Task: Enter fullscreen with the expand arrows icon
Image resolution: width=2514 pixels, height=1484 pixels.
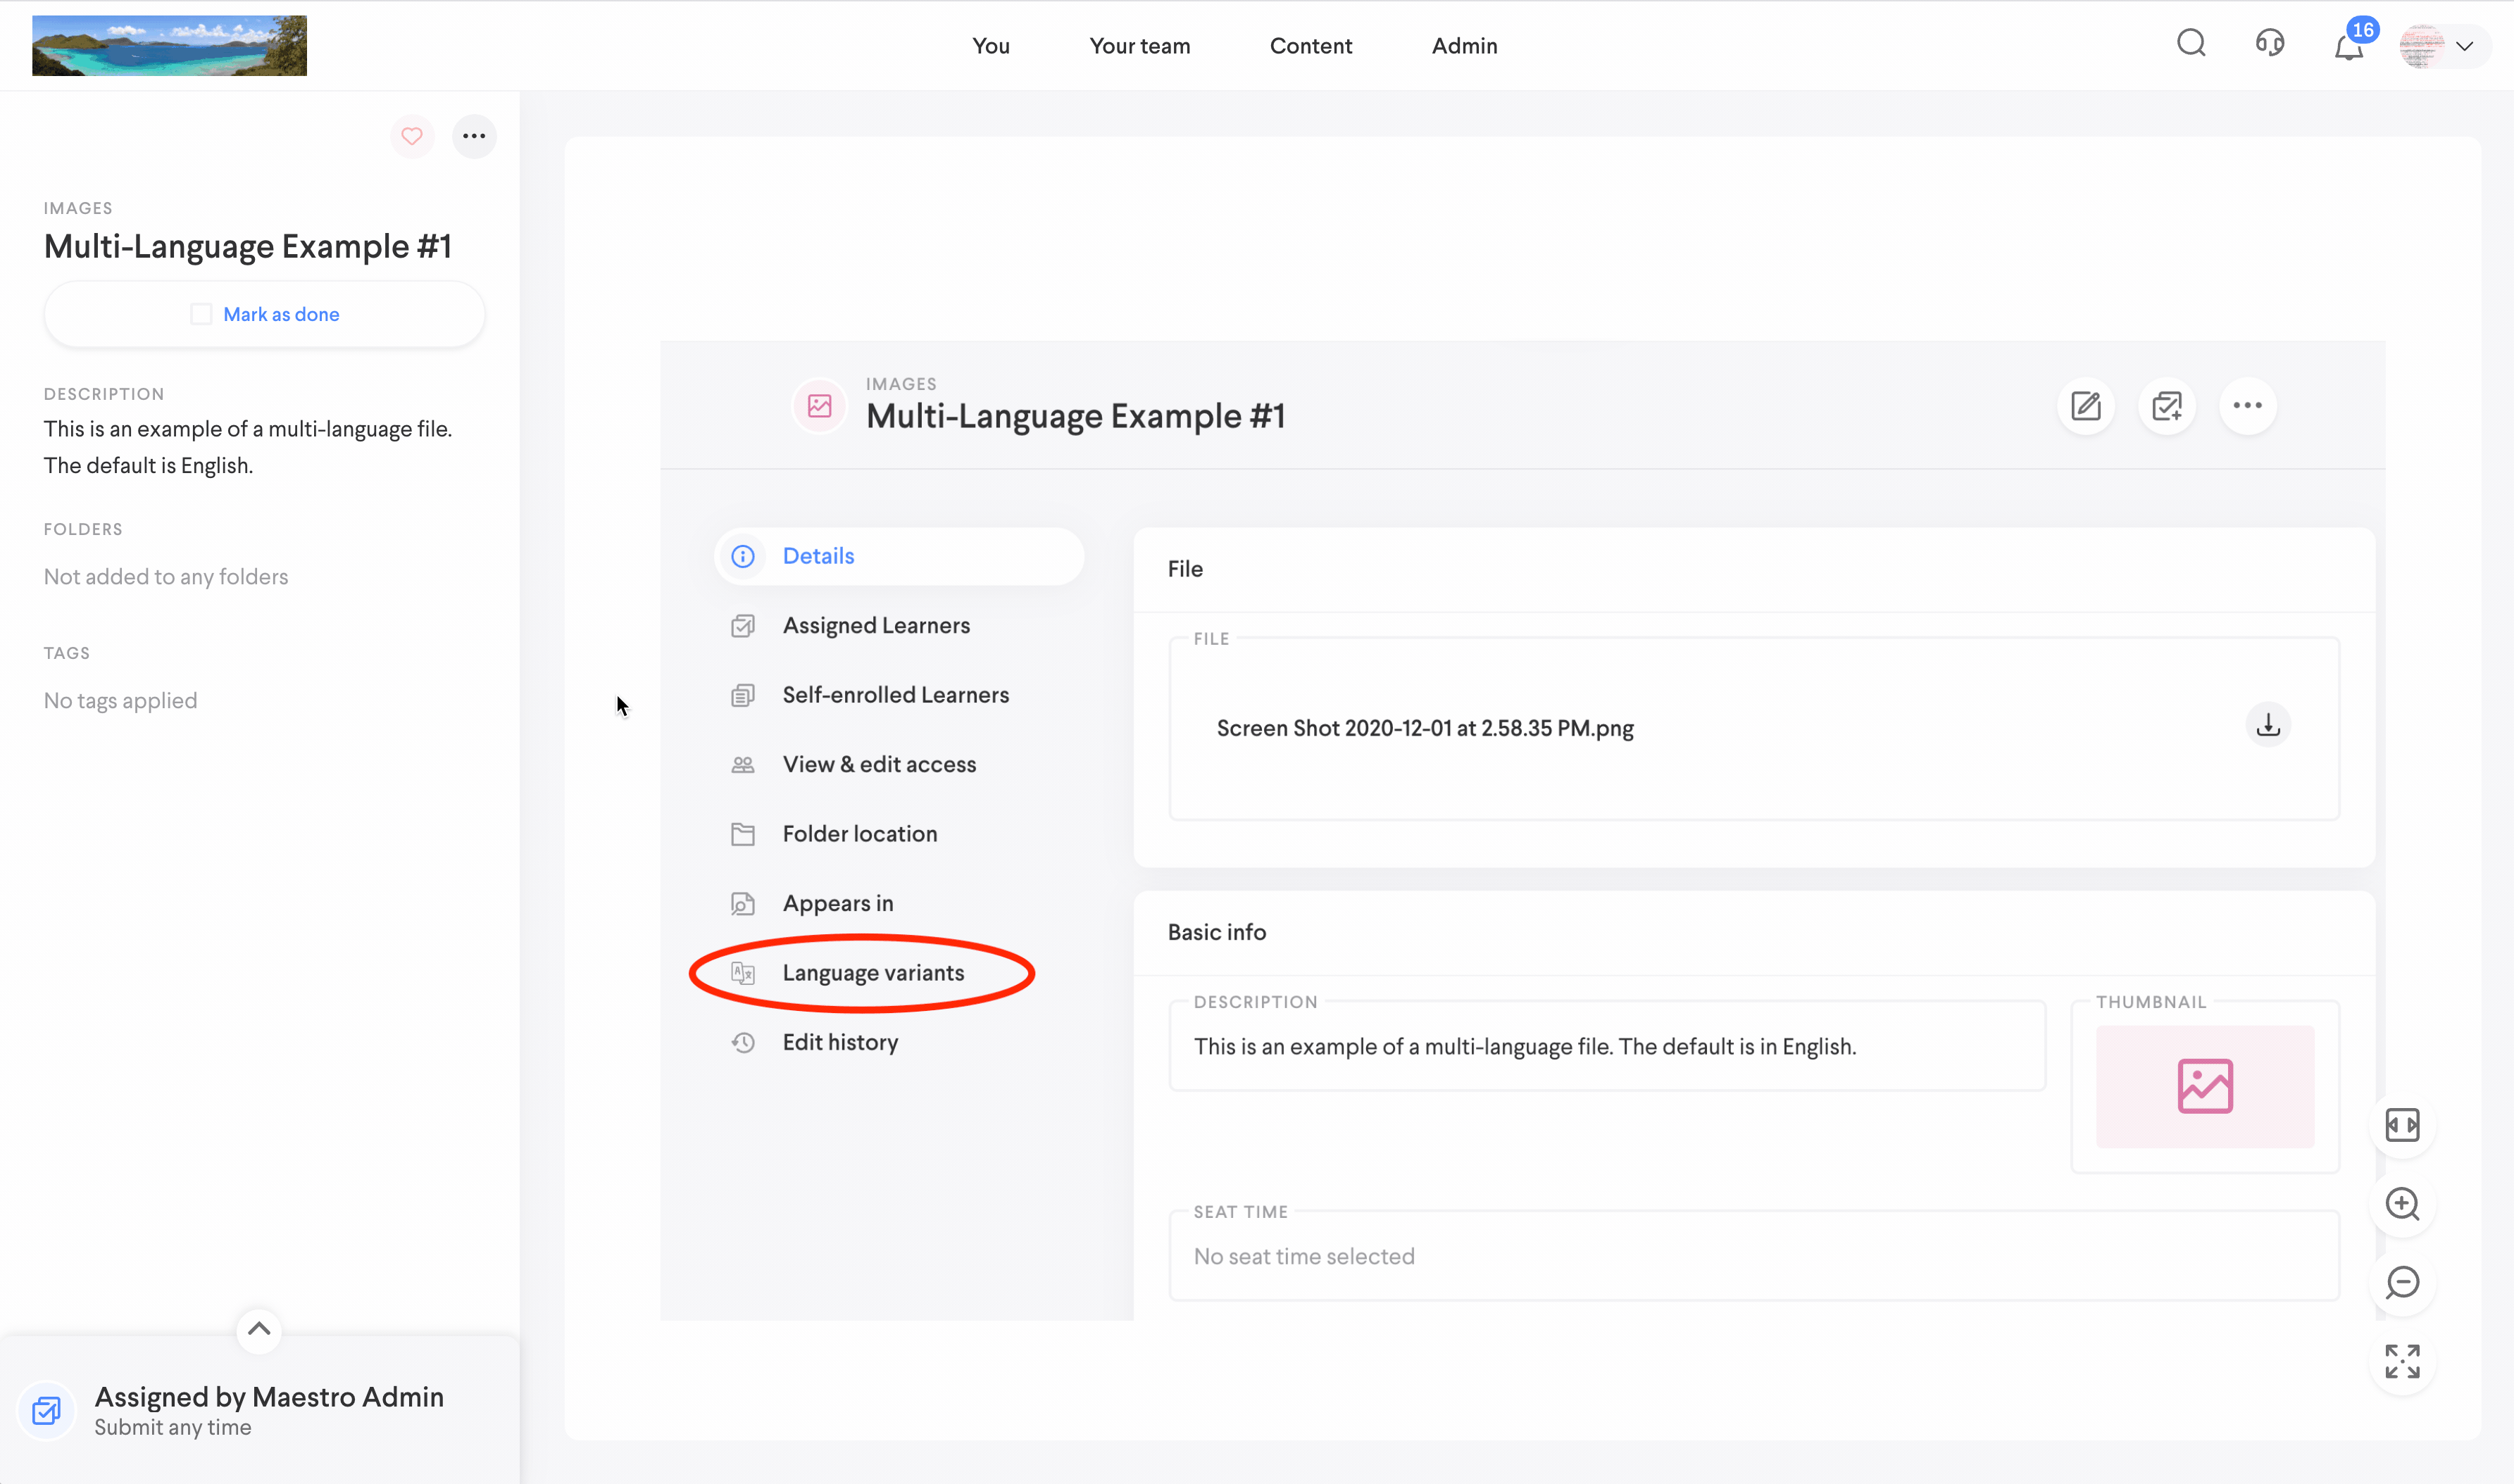Action: pyautogui.click(x=2402, y=1361)
